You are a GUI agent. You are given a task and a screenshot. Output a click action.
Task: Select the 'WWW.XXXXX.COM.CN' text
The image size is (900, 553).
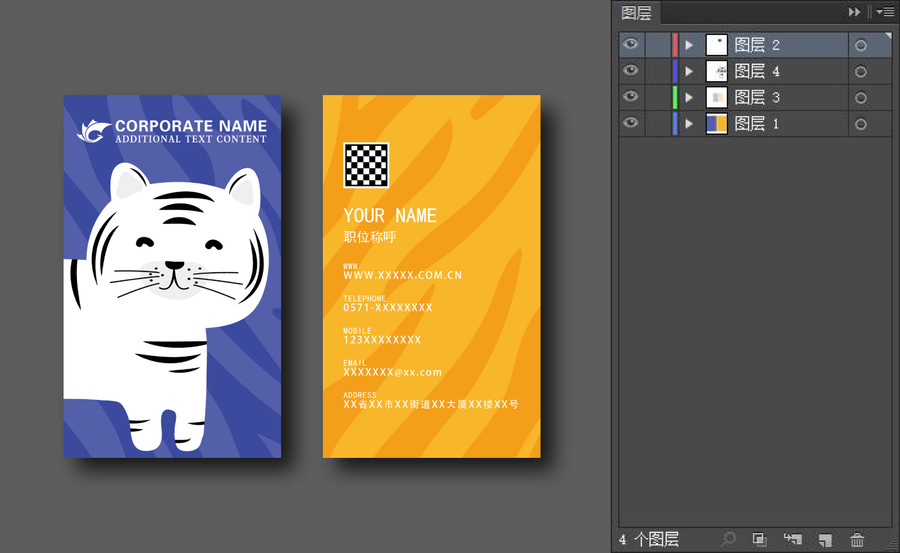(402, 275)
